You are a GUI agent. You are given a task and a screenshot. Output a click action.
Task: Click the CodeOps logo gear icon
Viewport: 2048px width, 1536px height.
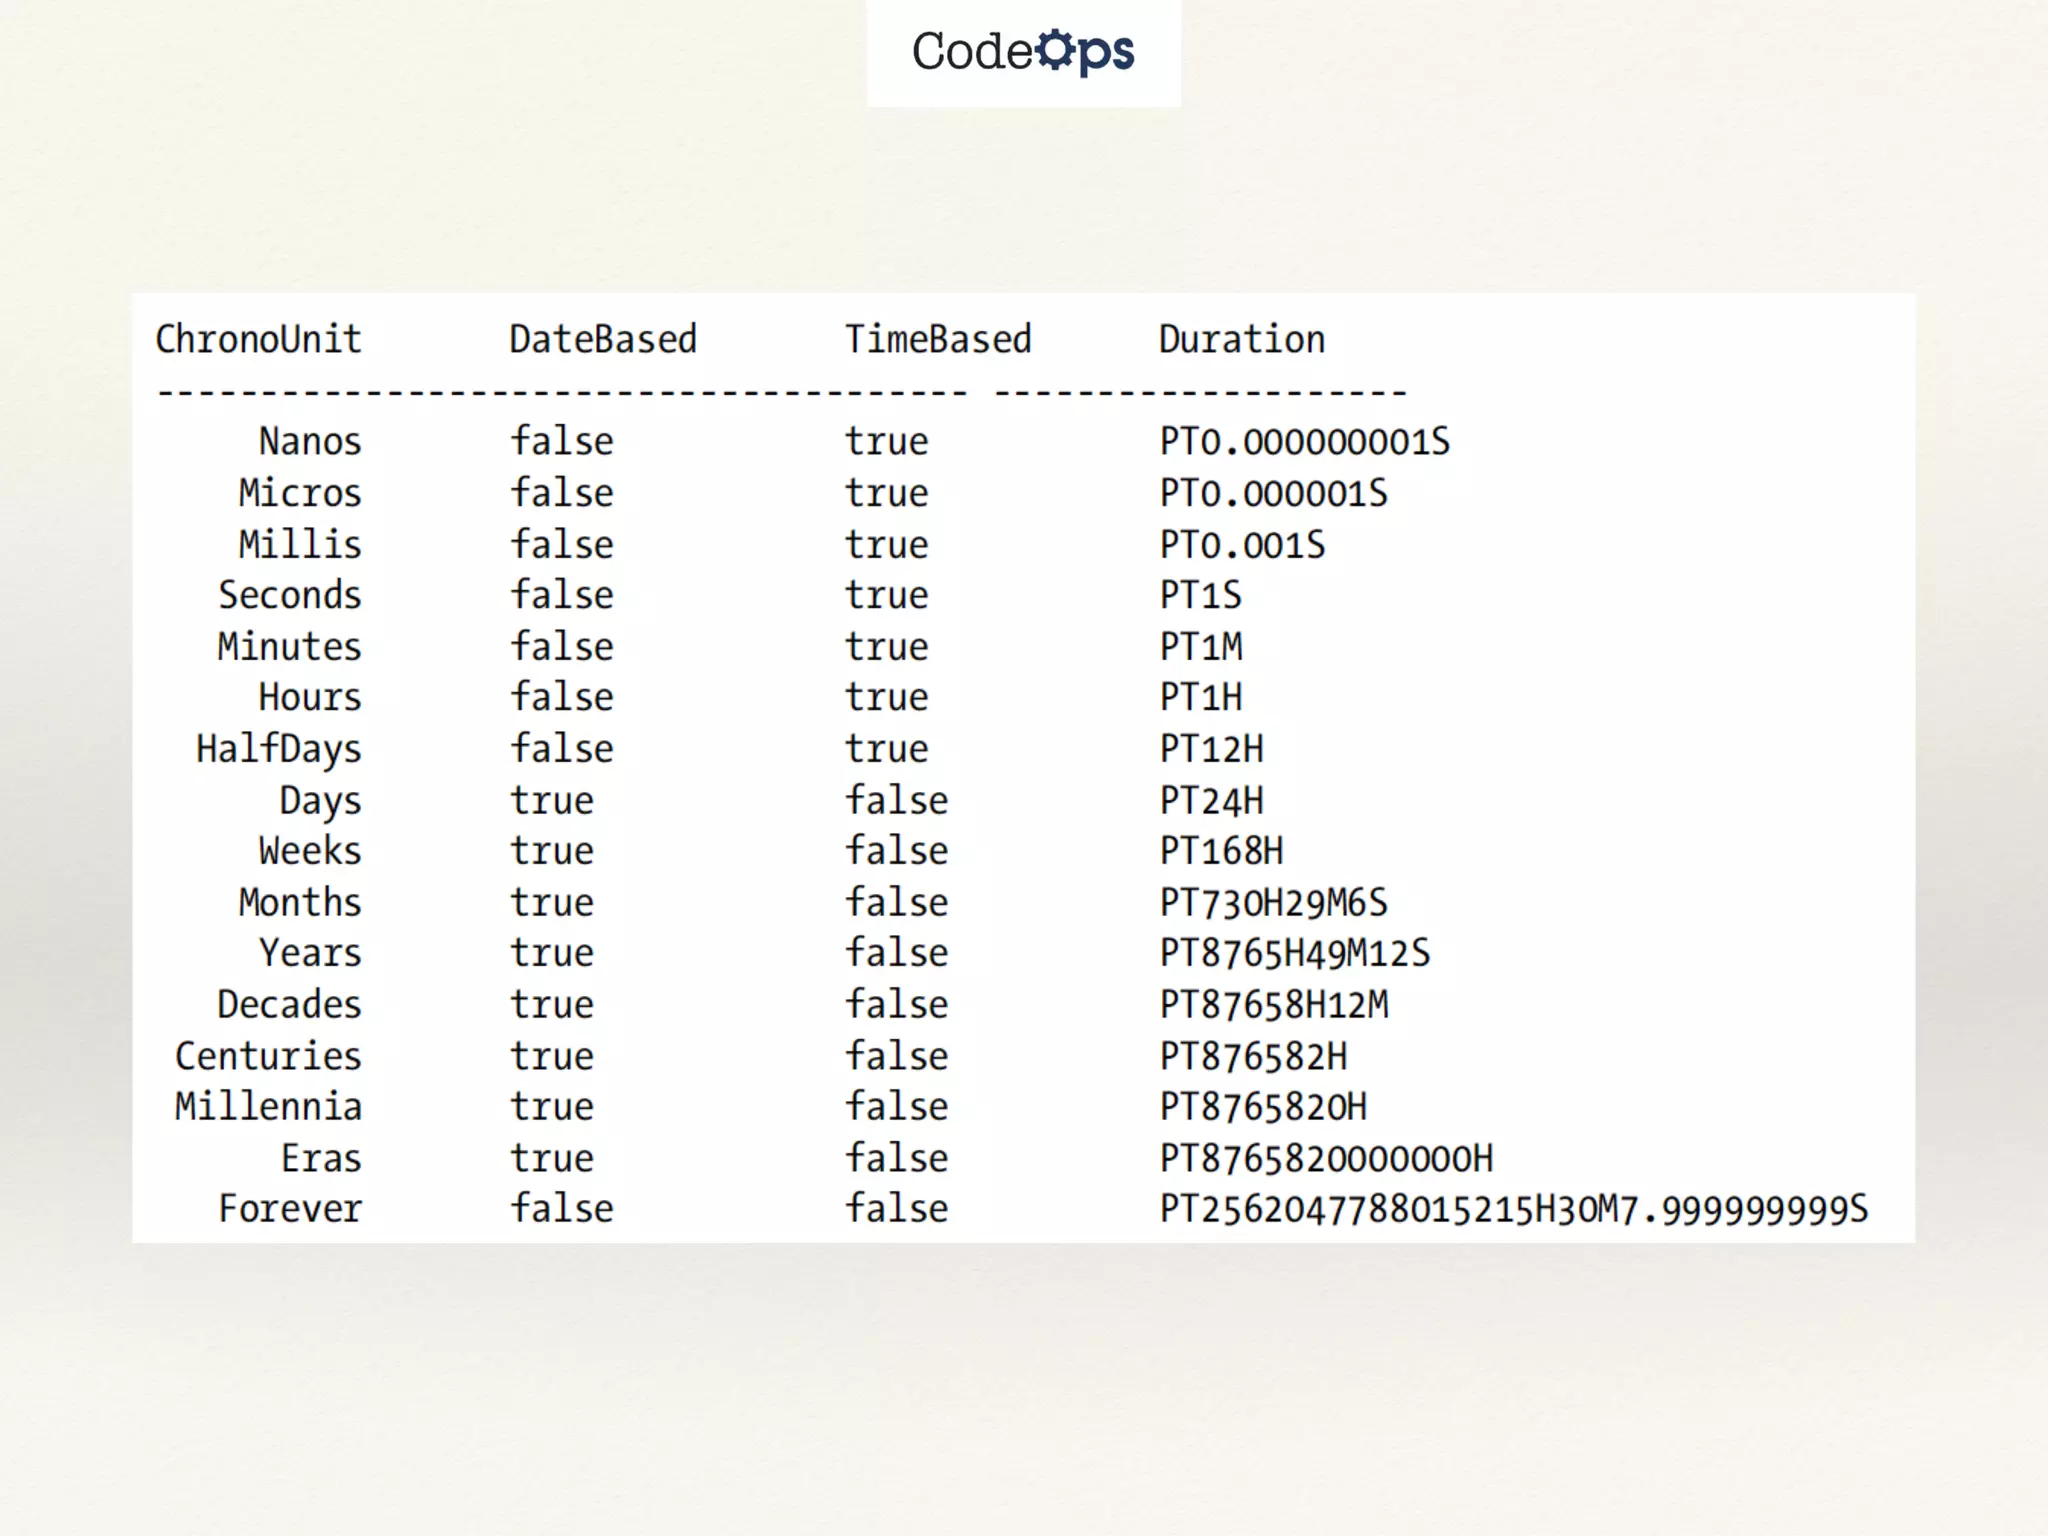pyautogui.click(x=1053, y=49)
